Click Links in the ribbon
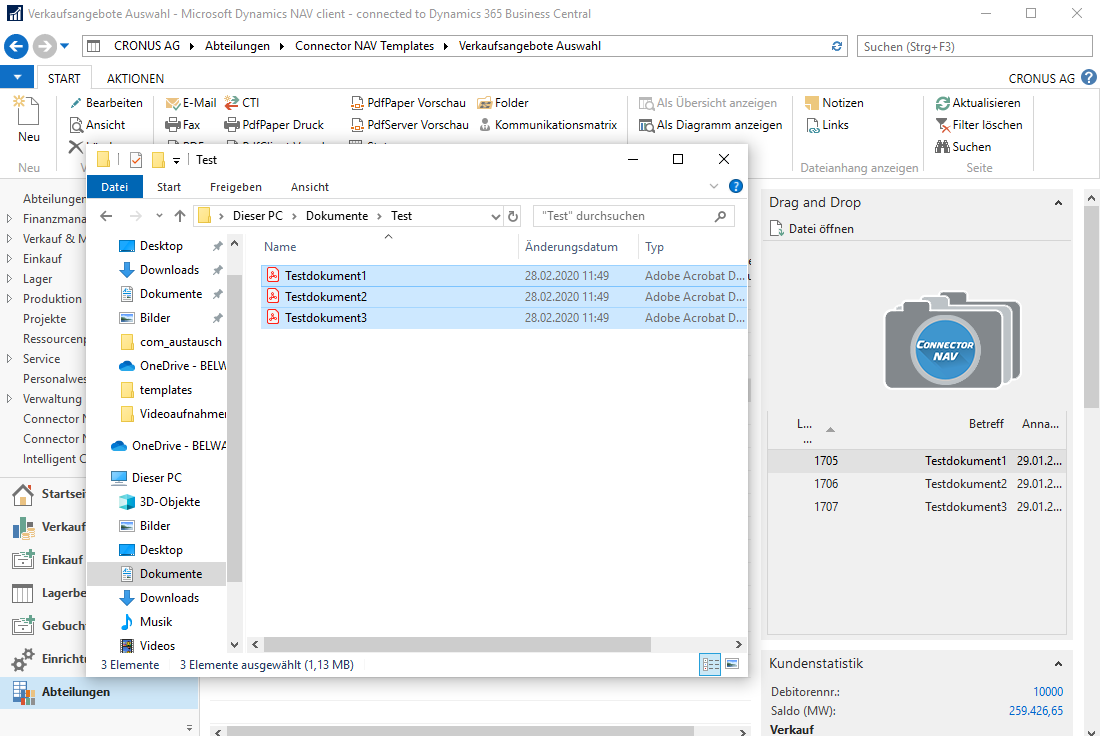Viewport: 1100px width, 736px height. (x=827, y=125)
